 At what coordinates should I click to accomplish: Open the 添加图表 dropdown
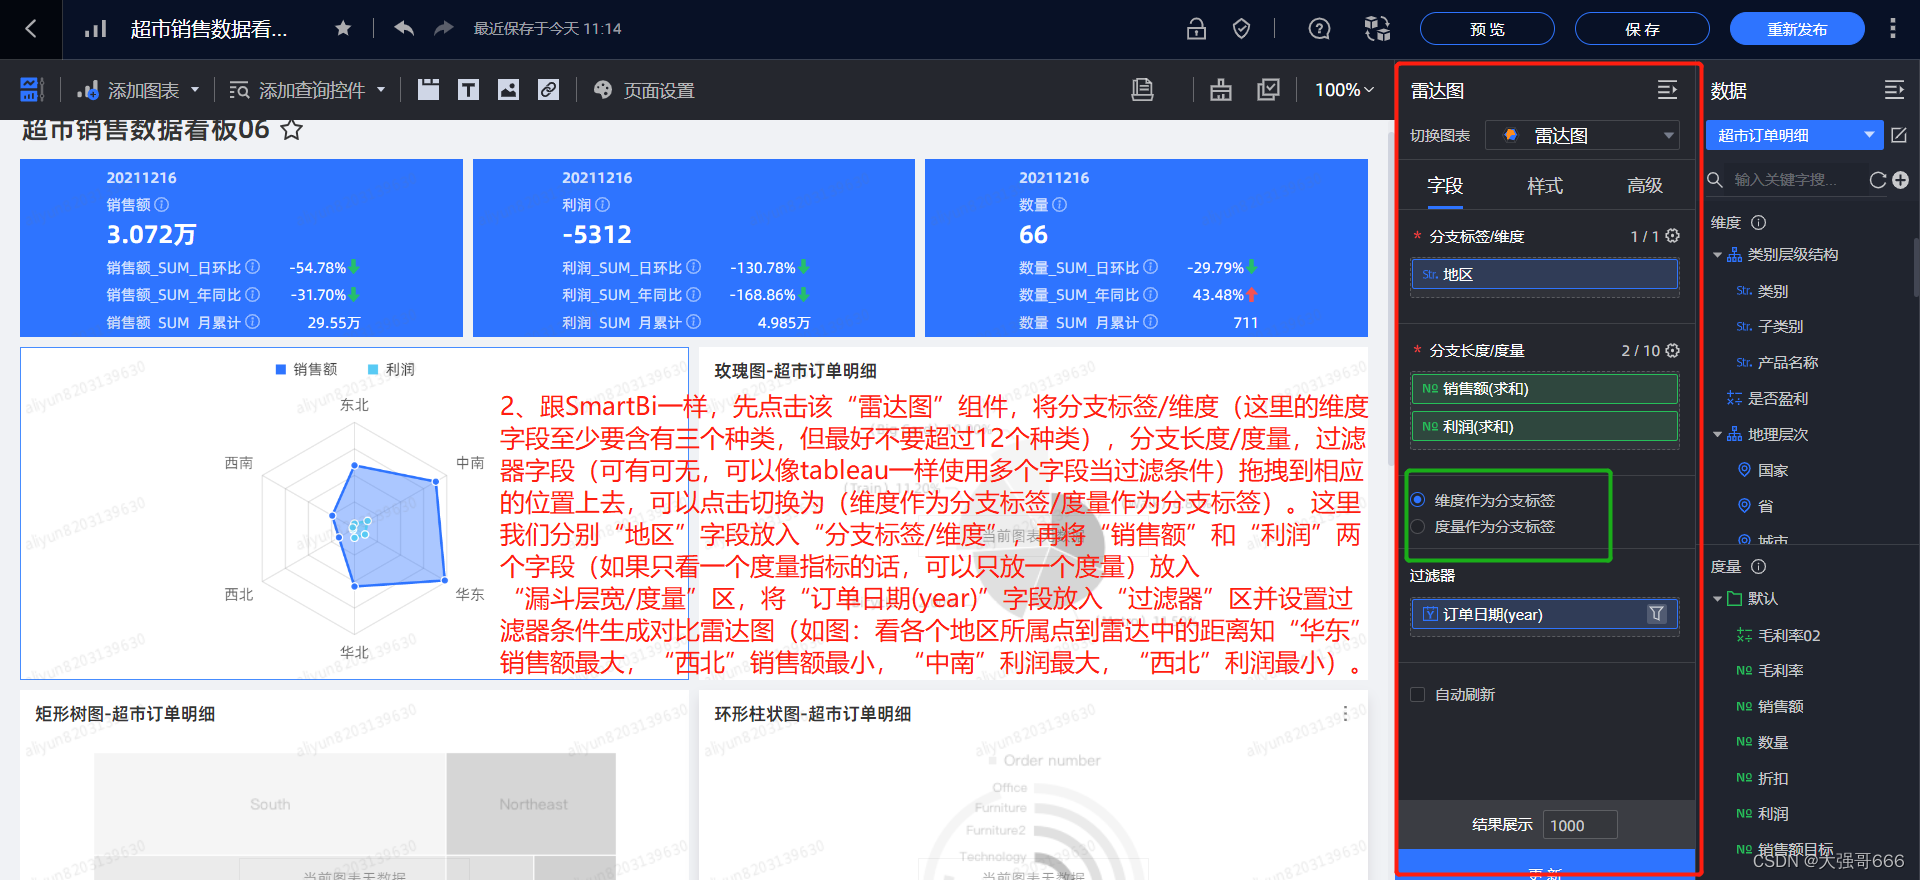point(139,90)
